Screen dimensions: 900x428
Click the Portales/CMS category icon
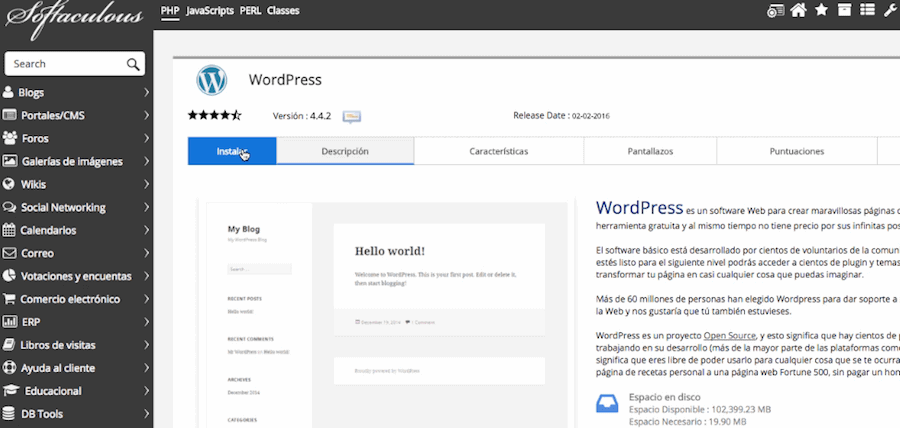[9, 115]
